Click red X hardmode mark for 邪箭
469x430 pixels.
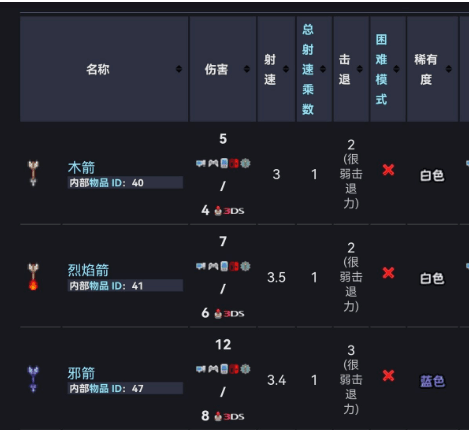[388, 376]
